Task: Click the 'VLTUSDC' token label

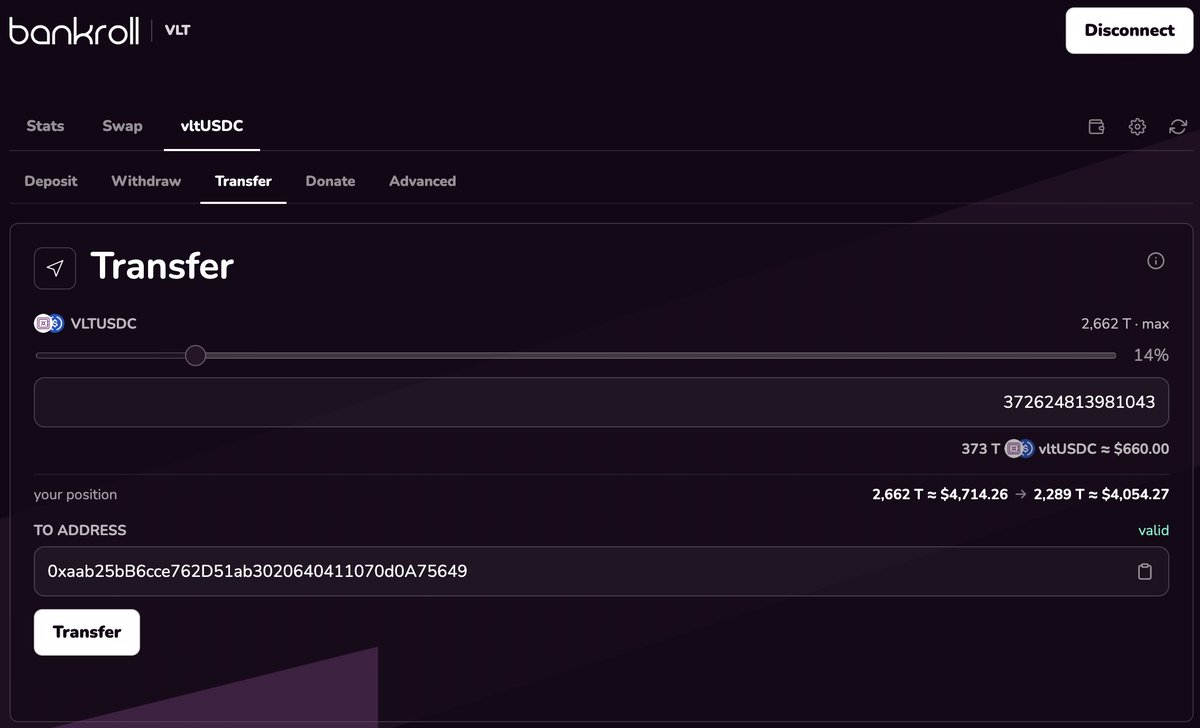Action: click(x=104, y=323)
